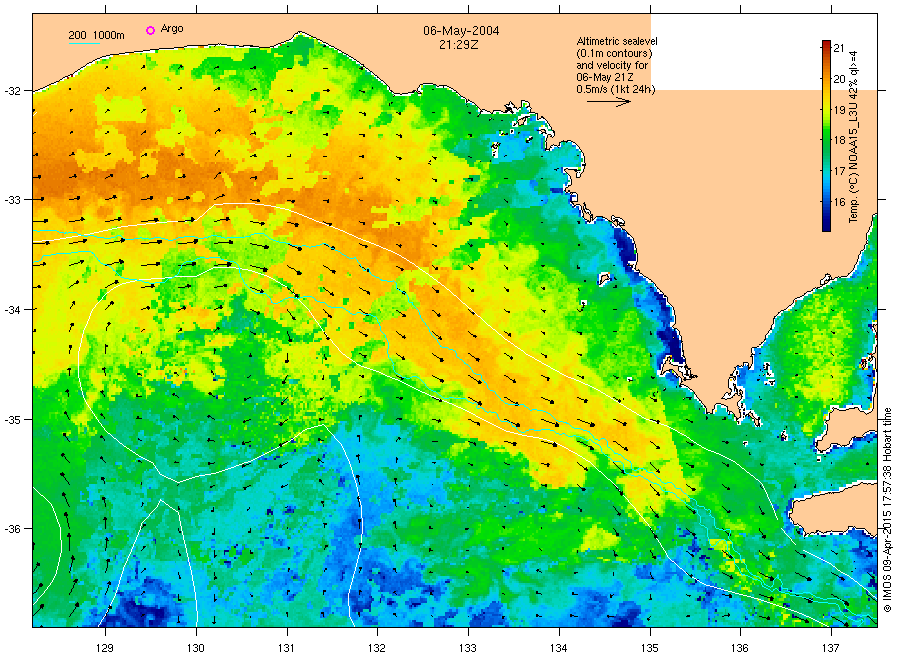Image resolution: width=900 pixels, height=660 pixels.
Task: Click longitude label '135'
Action: tap(650, 648)
